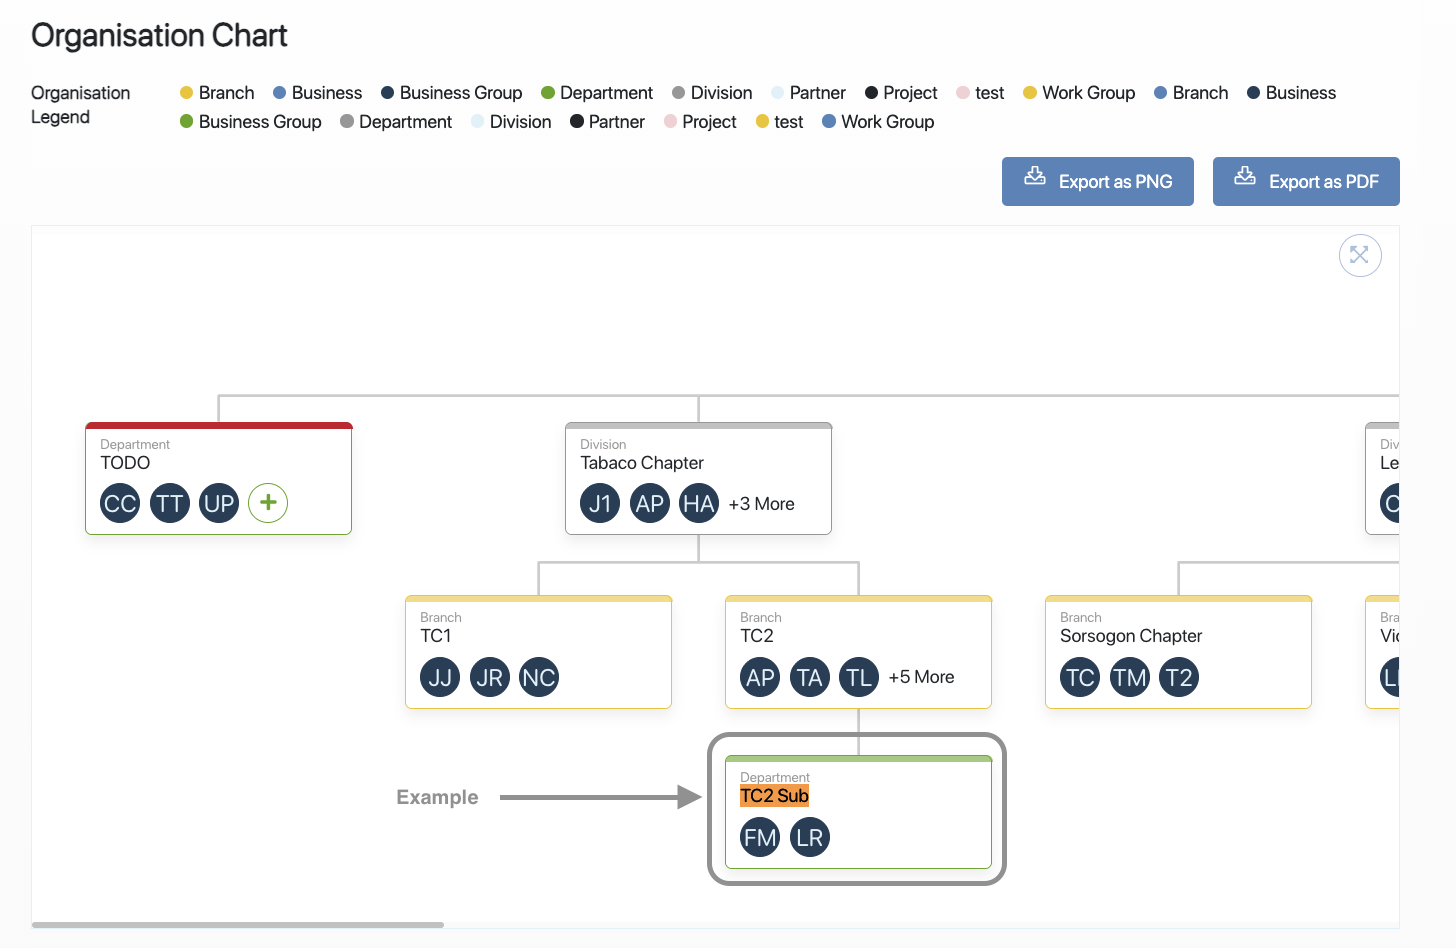Click the horizontal scrollbar below the chart
1456x948 pixels.
(238, 925)
